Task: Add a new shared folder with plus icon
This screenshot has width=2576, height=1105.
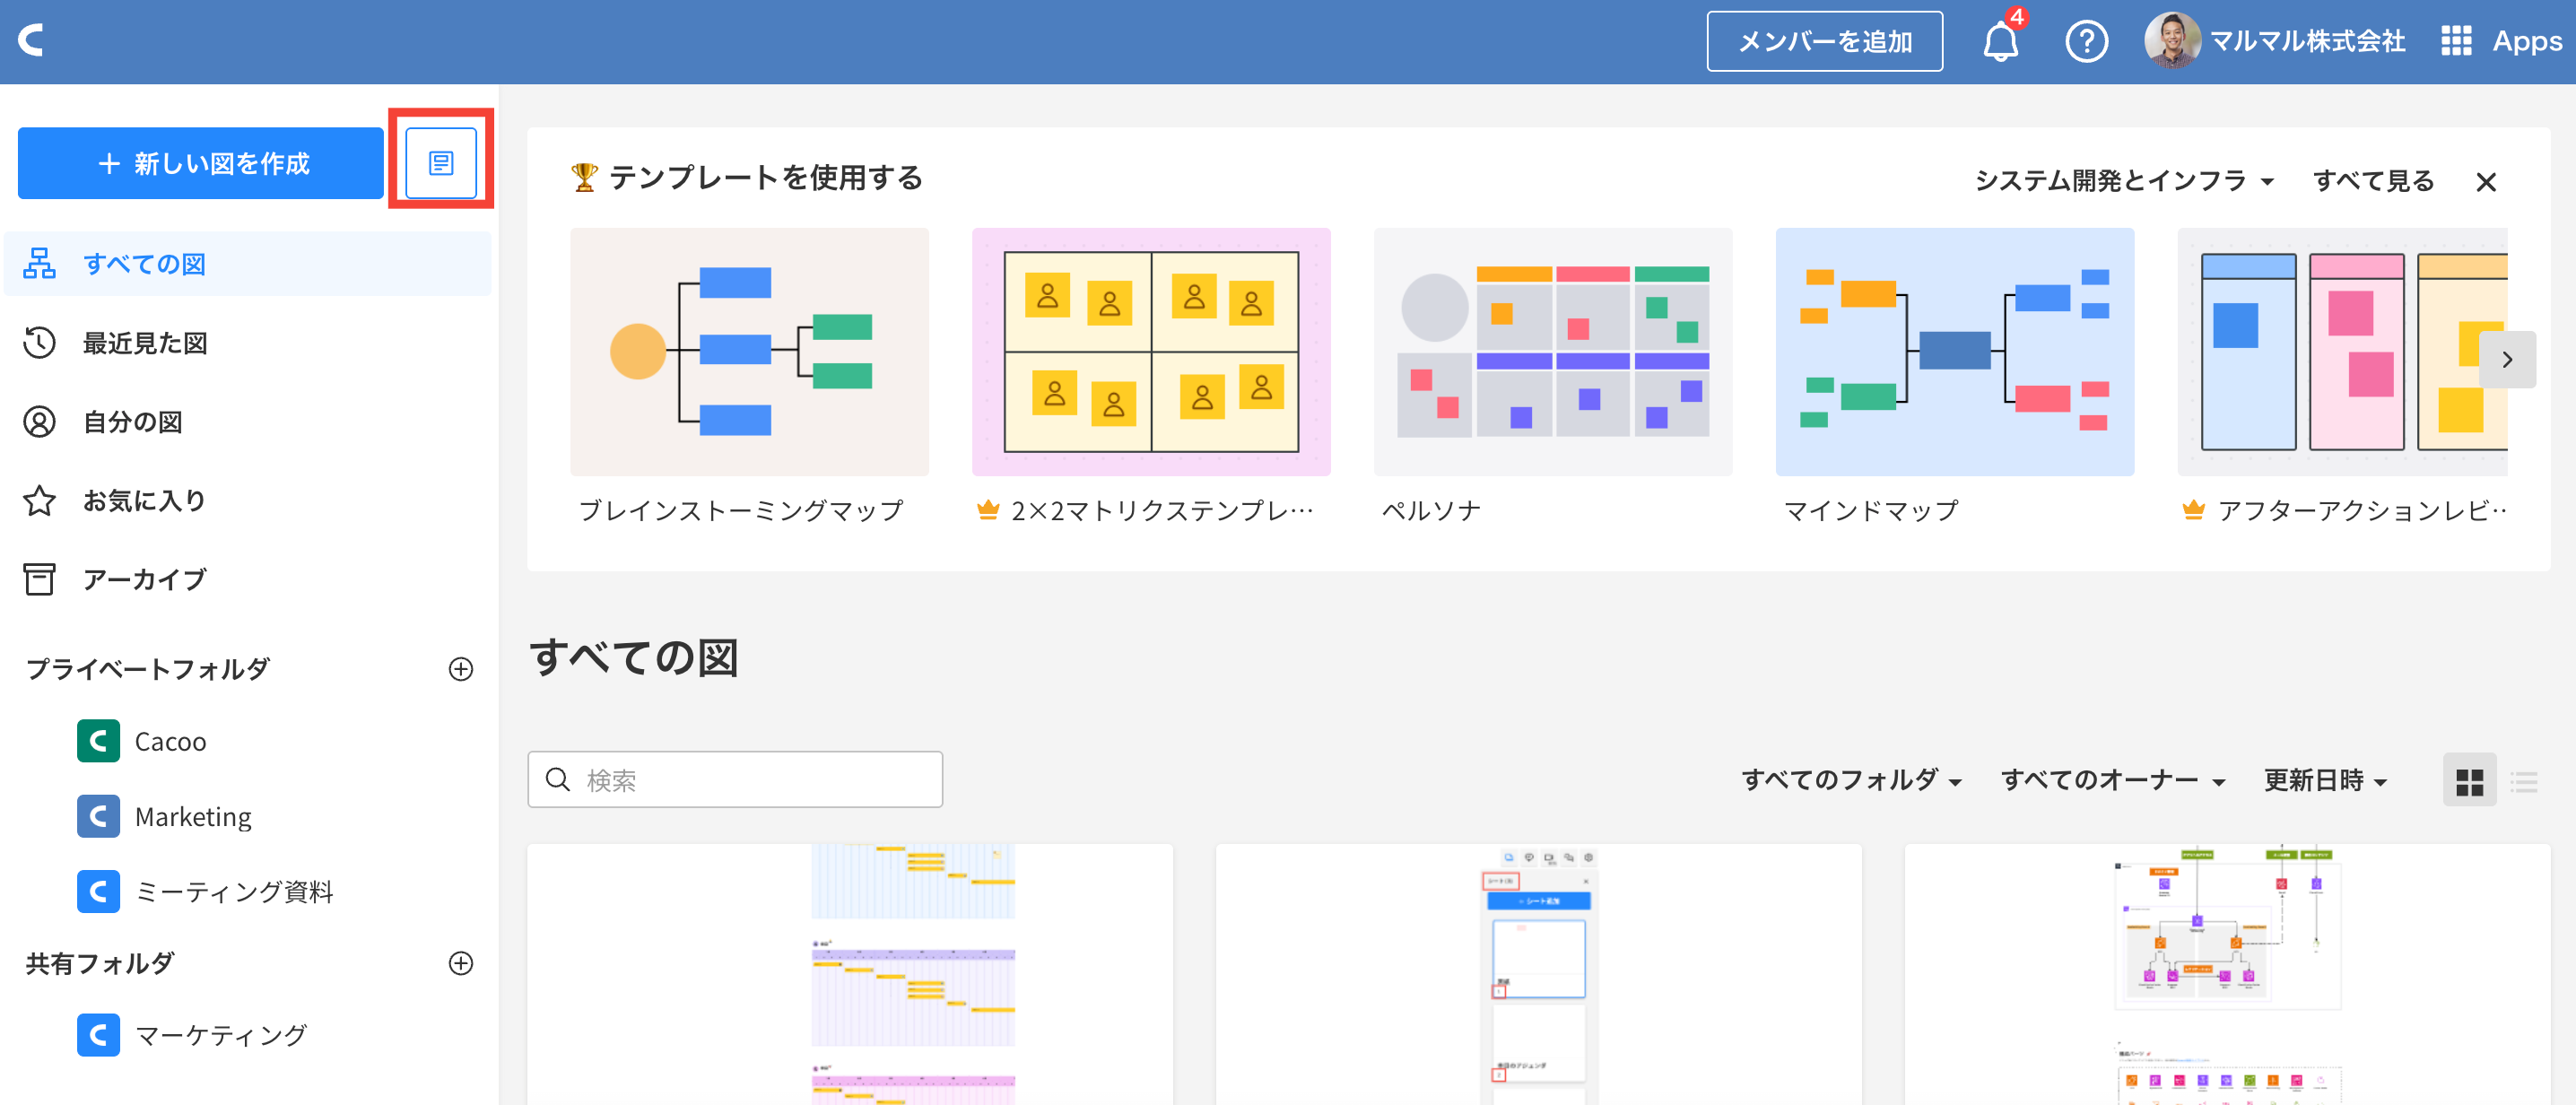Action: coord(461,963)
